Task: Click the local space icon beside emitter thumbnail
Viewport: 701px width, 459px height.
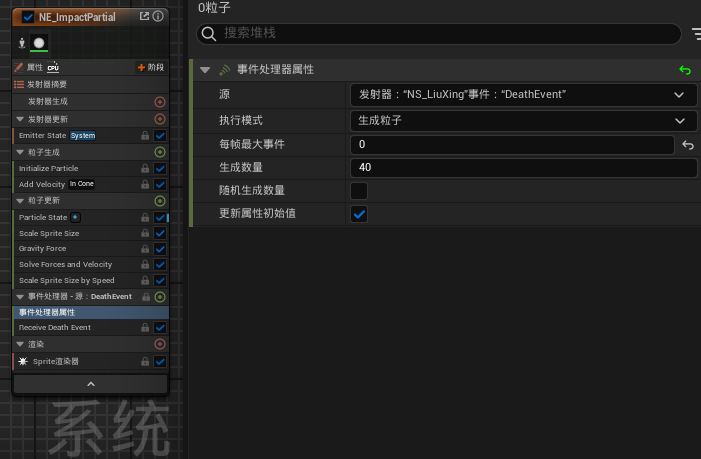Action: tap(21, 43)
